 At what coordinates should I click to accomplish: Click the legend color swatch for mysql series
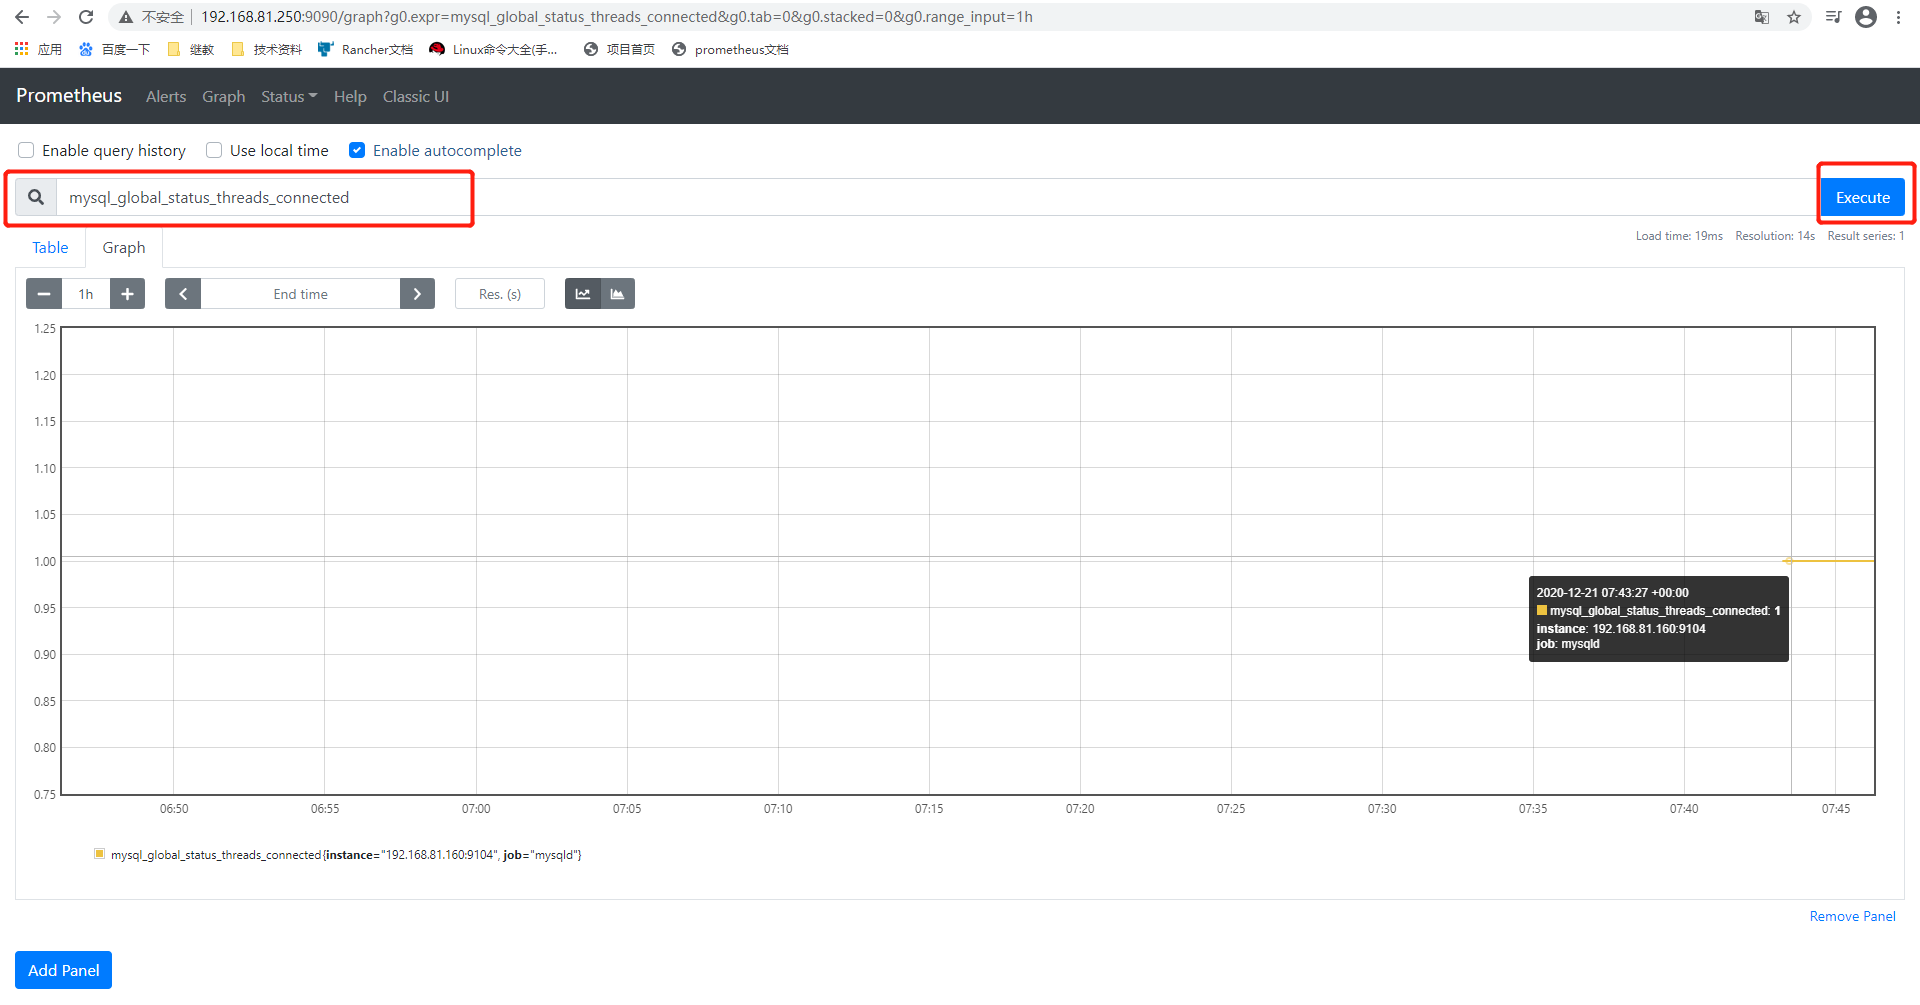click(99, 854)
